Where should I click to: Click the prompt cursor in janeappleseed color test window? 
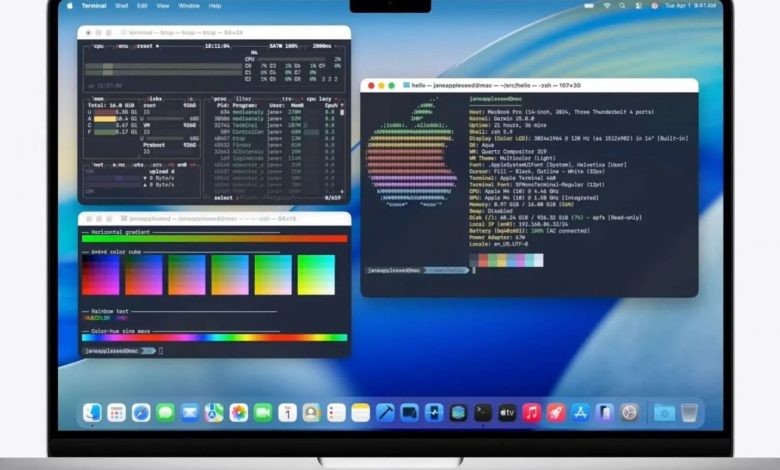161,351
